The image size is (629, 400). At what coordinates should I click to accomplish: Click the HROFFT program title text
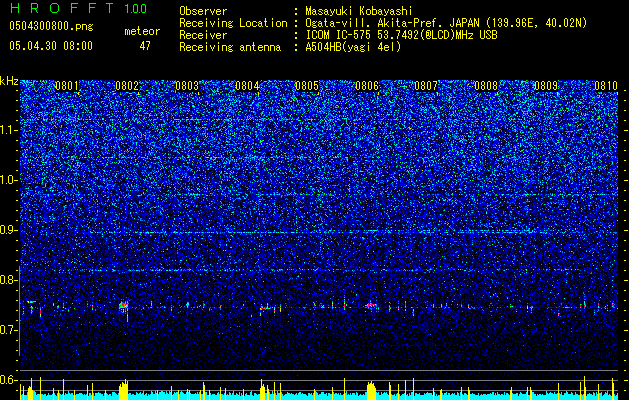point(62,8)
